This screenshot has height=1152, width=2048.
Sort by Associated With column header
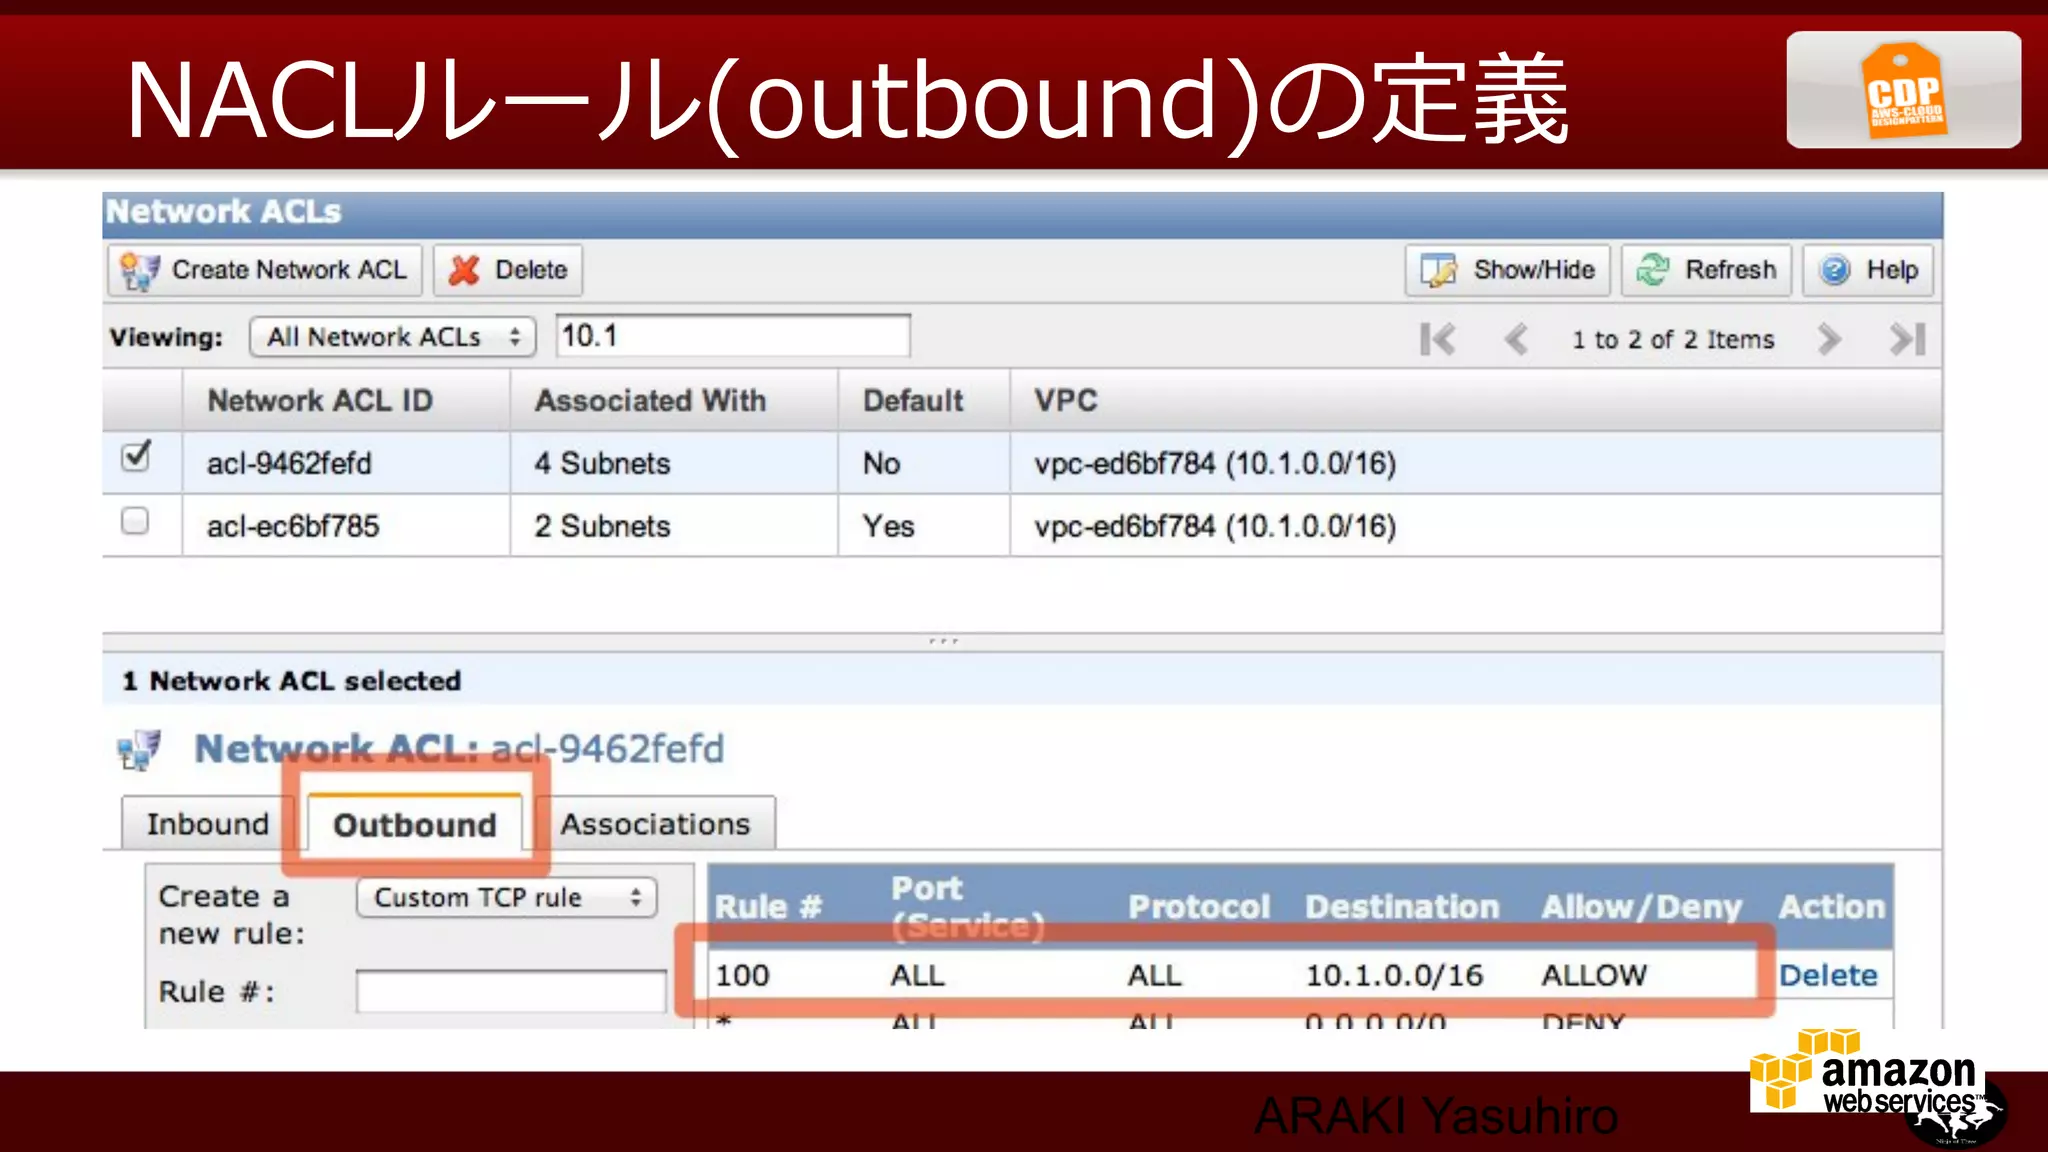point(674,400)
